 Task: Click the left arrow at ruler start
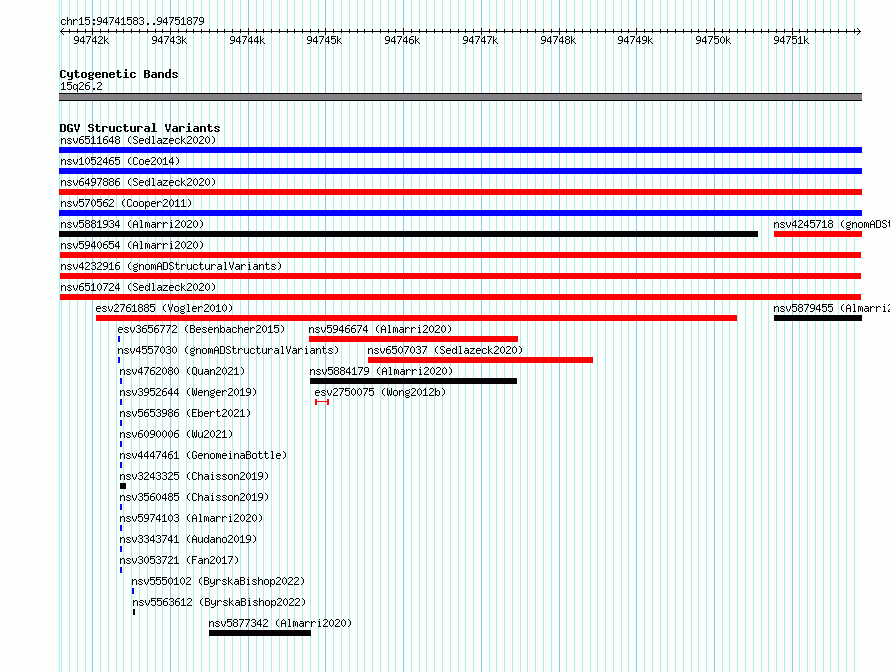[62, 31]
